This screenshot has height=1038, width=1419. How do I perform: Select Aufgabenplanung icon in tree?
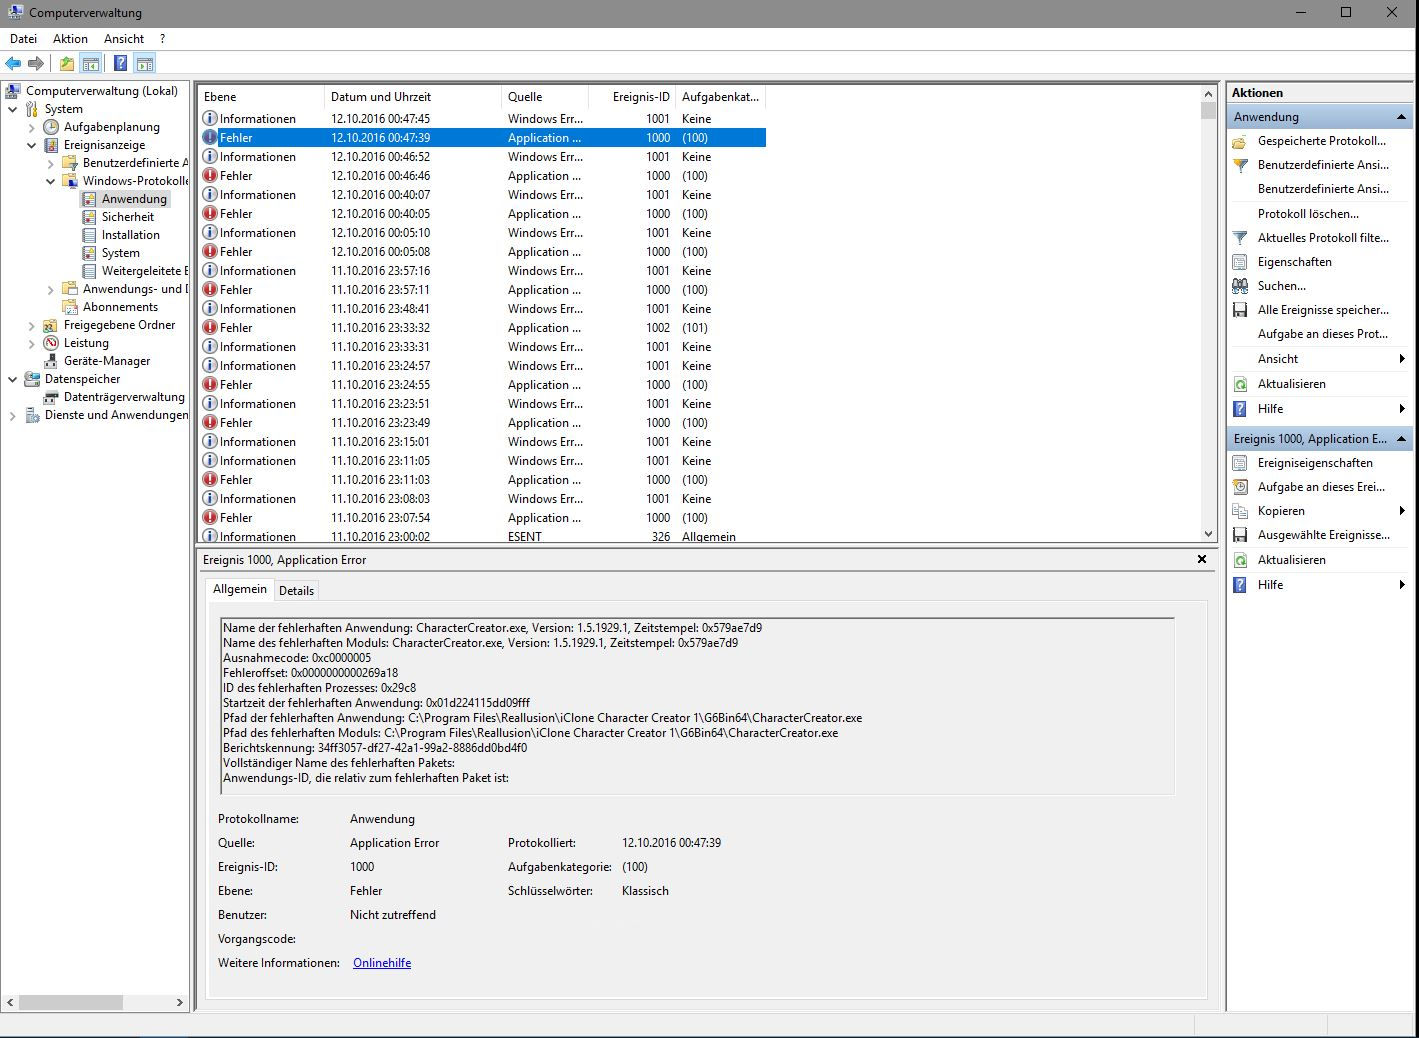(51, 127)
